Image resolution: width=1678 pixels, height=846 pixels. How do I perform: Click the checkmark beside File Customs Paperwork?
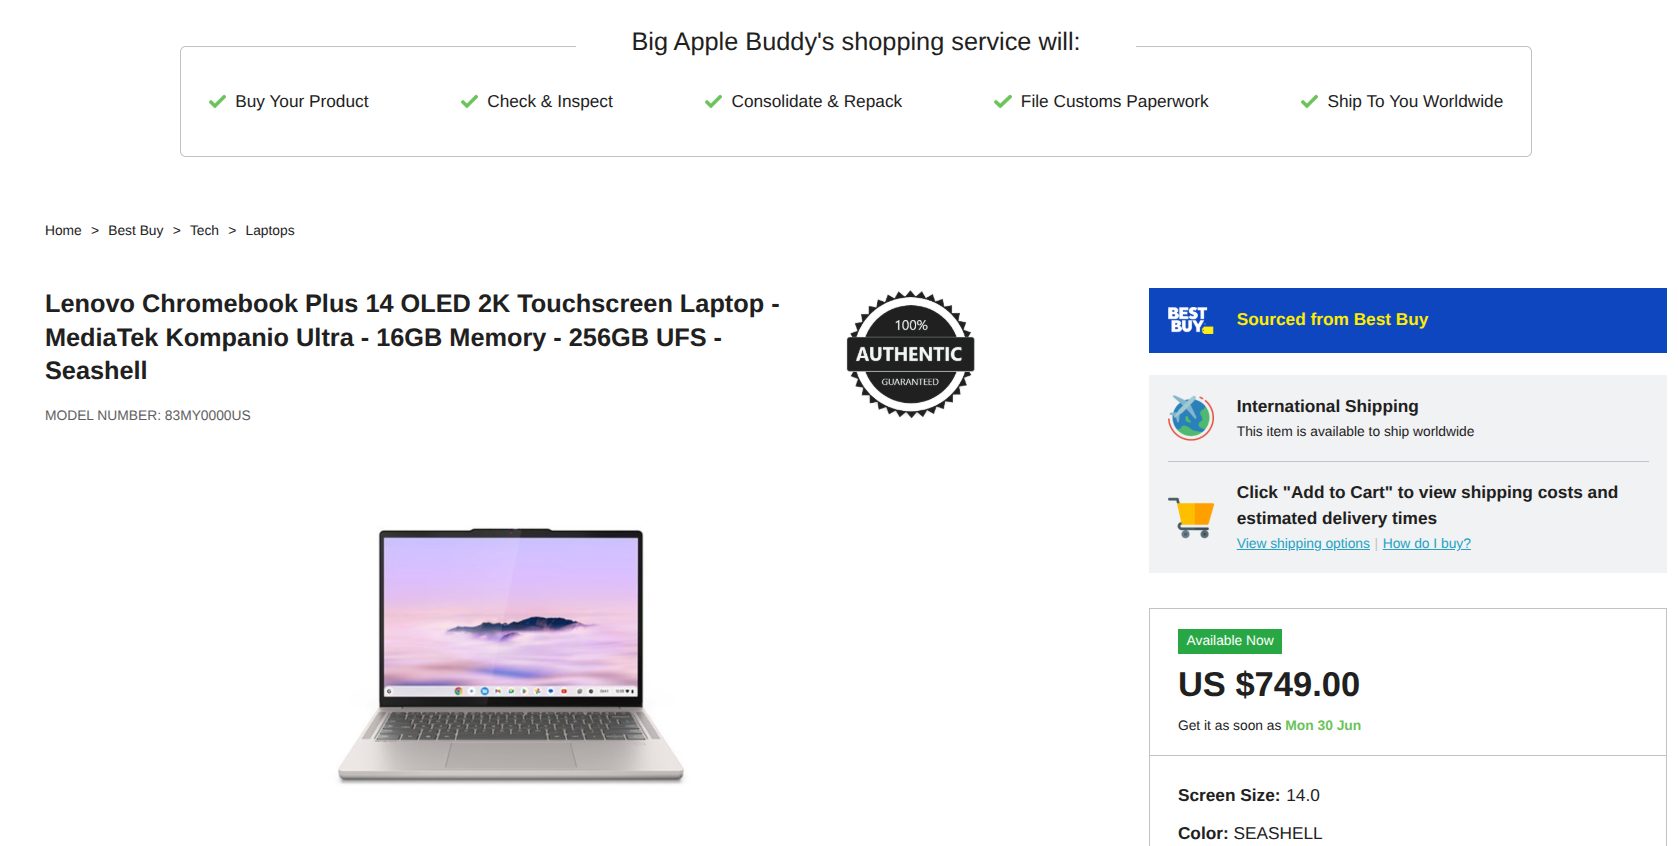(1003, 102)
